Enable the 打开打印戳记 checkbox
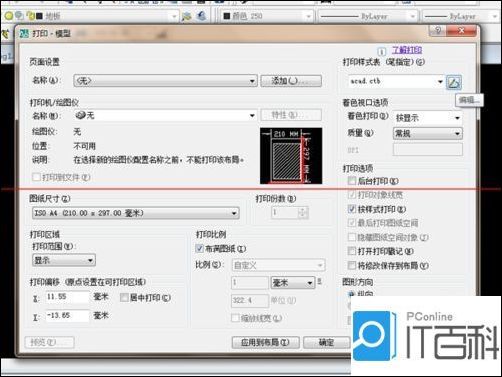502x377 pixels. (352, 251)
